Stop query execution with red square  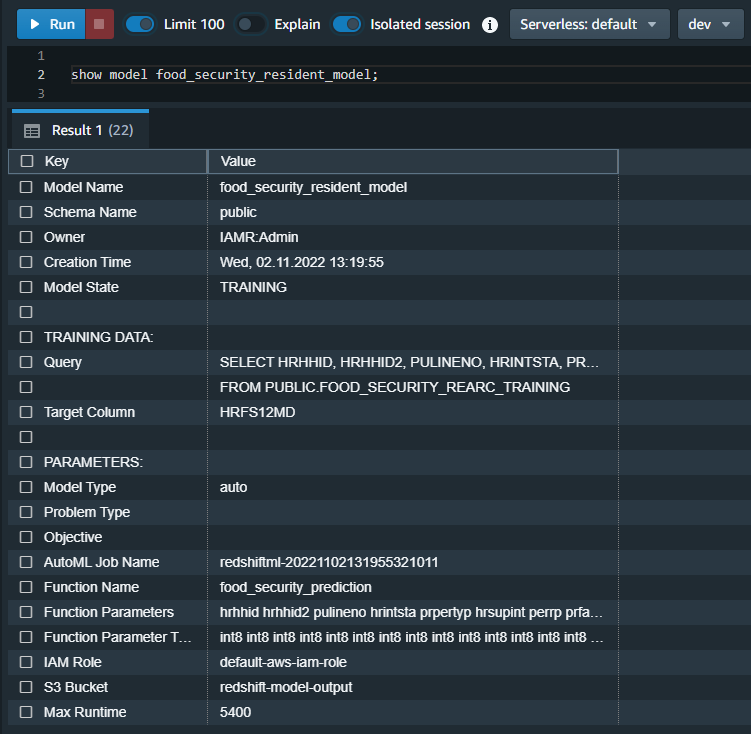click(x=100, y=24)
